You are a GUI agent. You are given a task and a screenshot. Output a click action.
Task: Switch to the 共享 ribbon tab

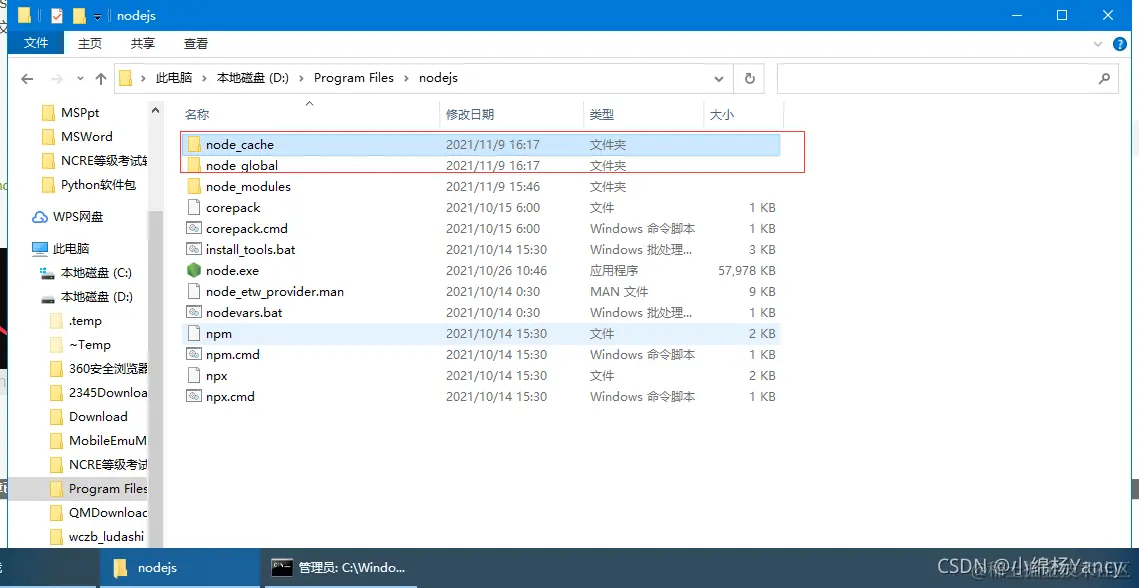click(142, 44)
